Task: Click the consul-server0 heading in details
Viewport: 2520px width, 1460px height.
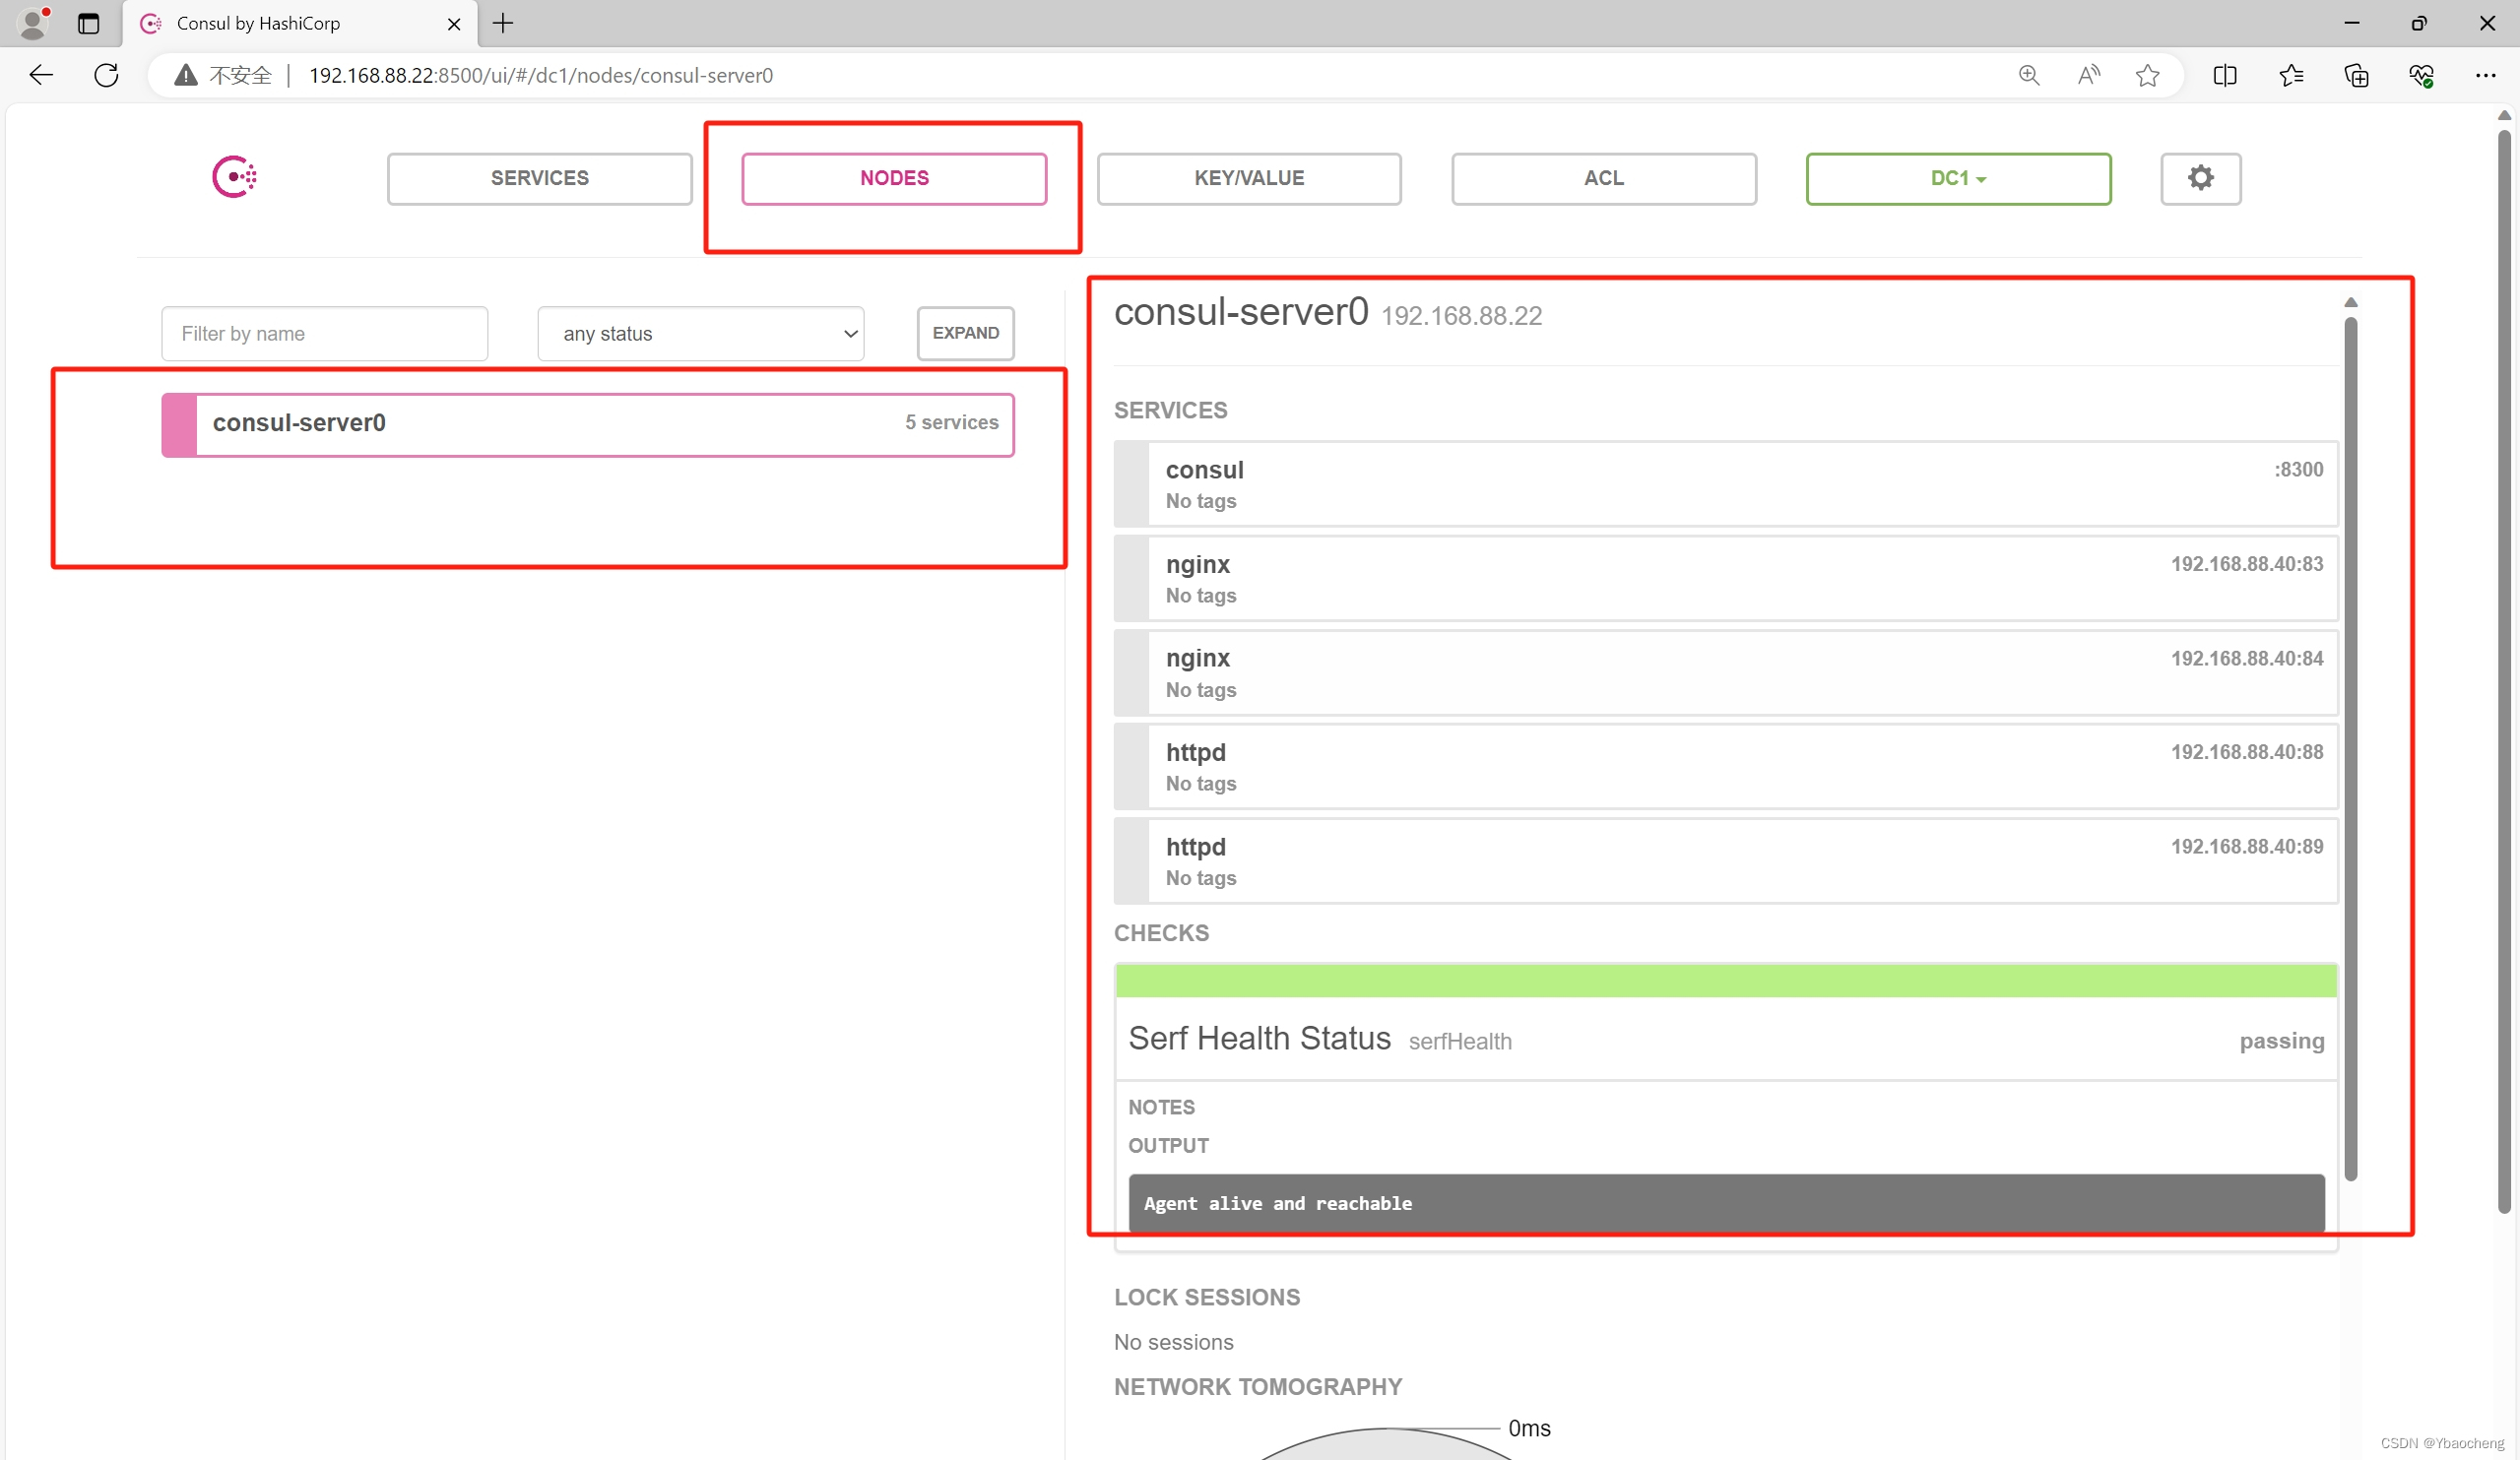Action: click(x=1240, y=312)
